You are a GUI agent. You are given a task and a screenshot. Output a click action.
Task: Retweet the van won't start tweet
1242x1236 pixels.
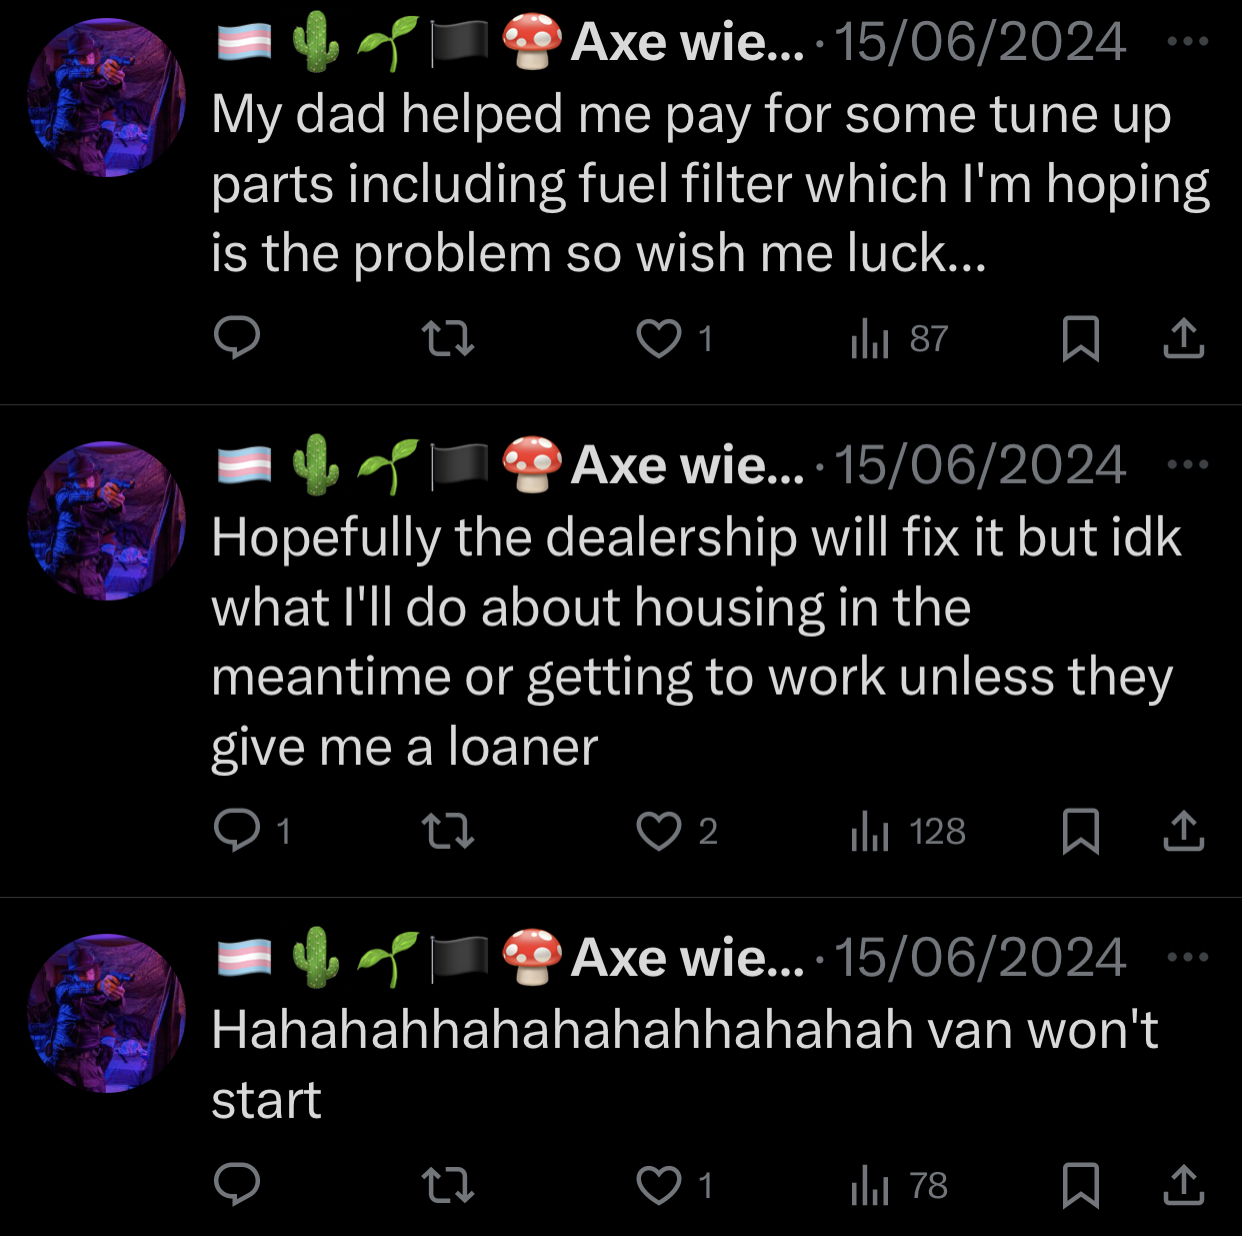[447, 1185]
